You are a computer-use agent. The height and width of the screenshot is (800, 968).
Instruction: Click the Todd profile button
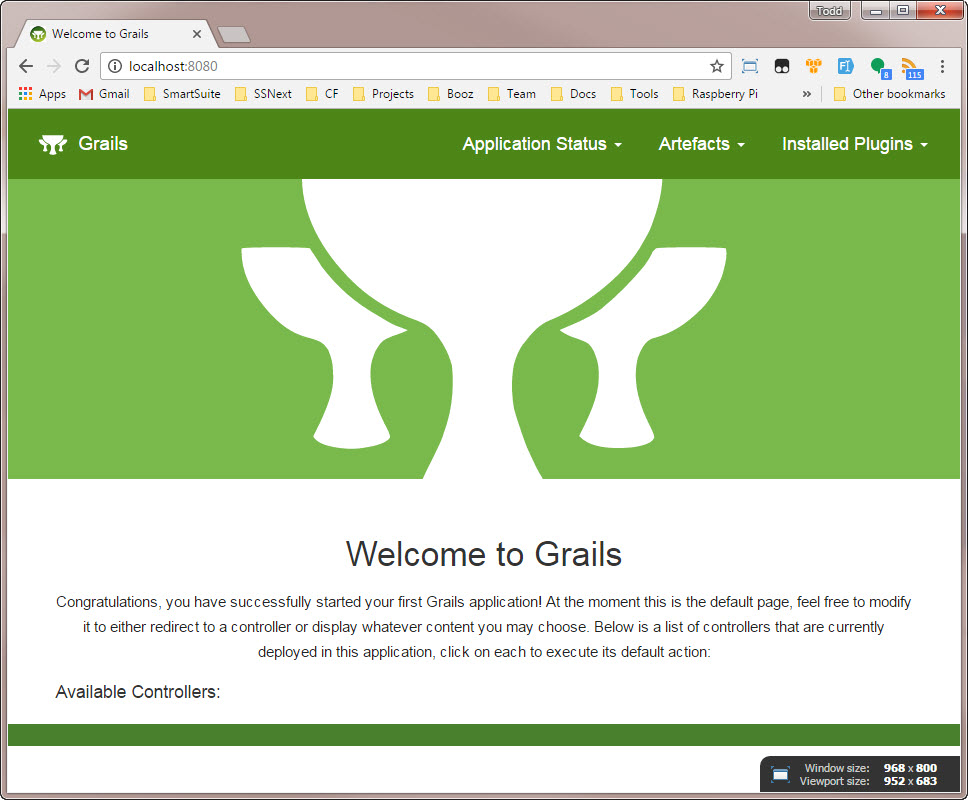(x=829, y=10)
